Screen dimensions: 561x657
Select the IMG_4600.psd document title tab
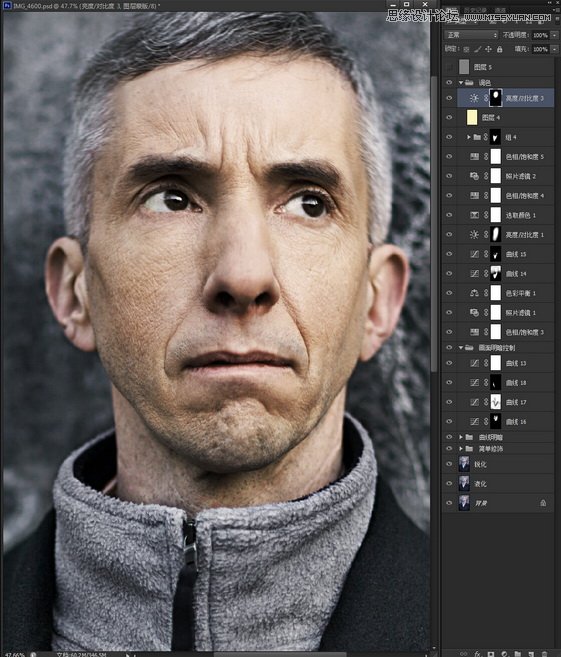click(x=88, y=5)
